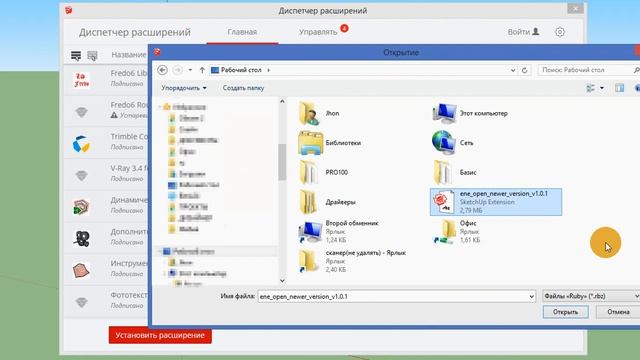Viewport: 640px width, 360px height.
Task: Select ene_open_newer_version_v1.0.1 extension file
Action: 496,202
